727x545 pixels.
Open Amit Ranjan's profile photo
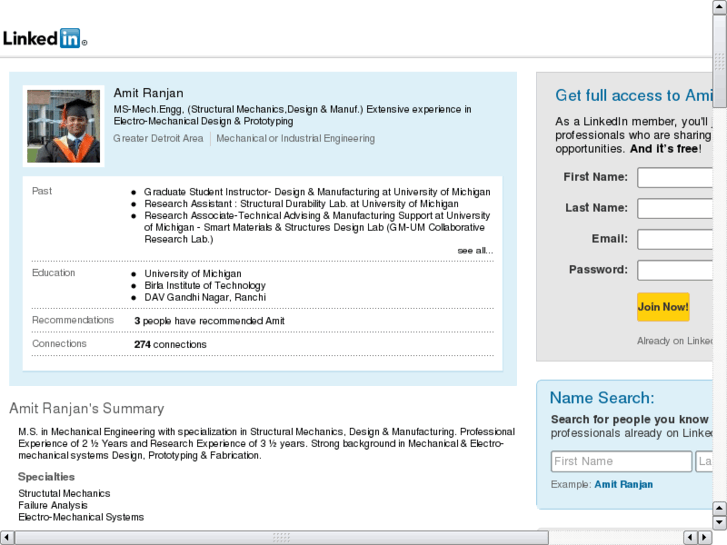[64, 126]
